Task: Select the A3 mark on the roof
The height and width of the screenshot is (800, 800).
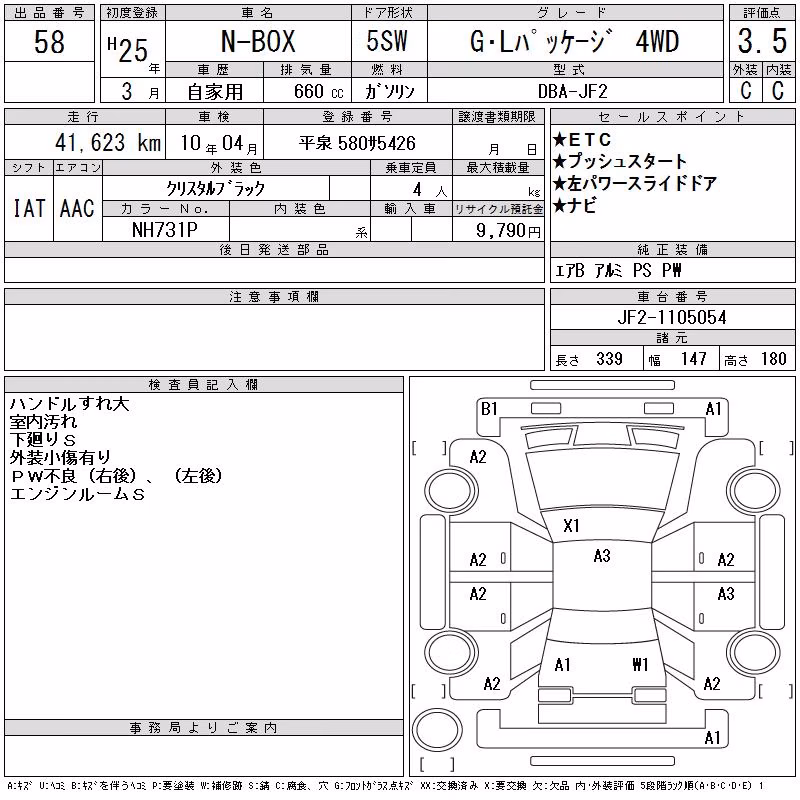Action: coord(602,556)
